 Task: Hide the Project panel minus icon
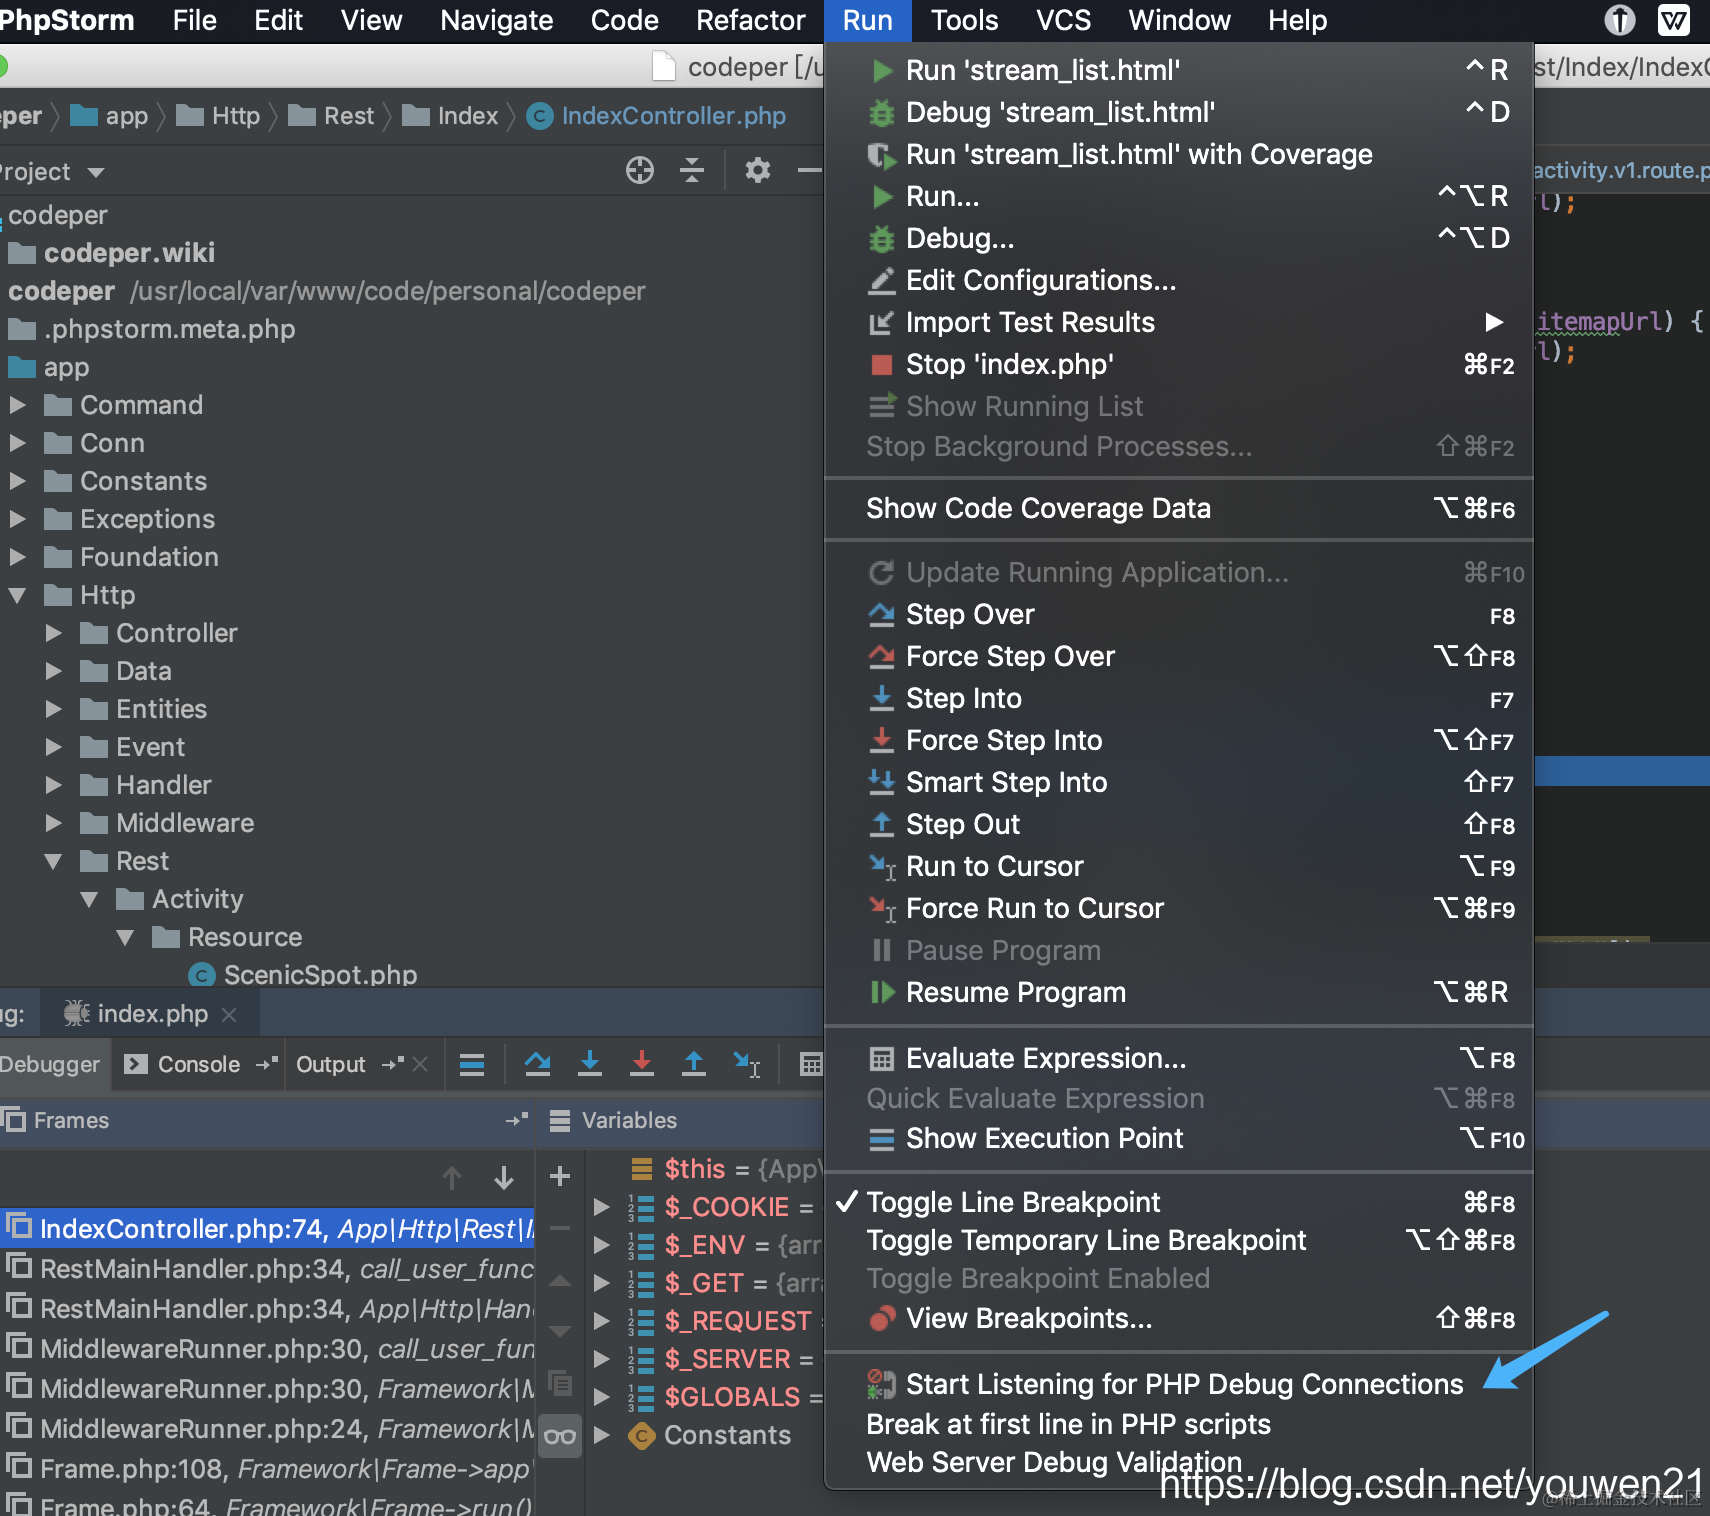(x=809, y=171)
